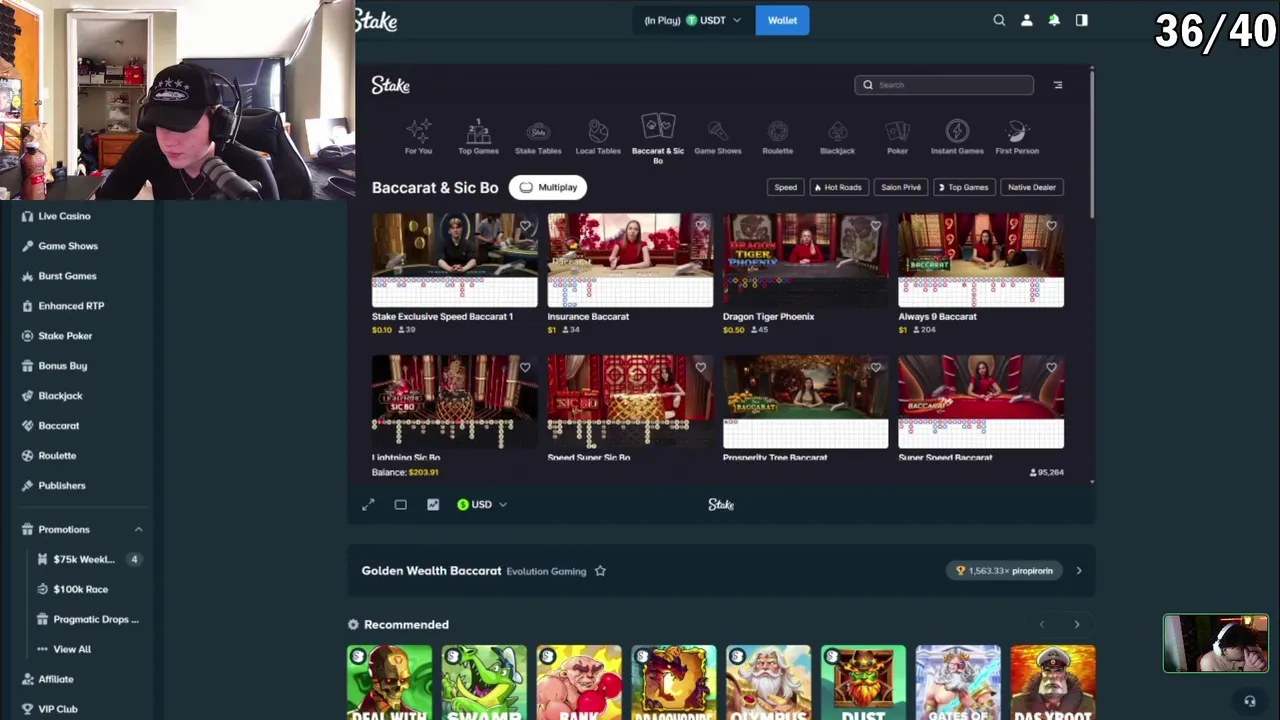Select the Blackjack category icon in lobby
Viewport: 1280px width, 720px height.
click(838, 136)
